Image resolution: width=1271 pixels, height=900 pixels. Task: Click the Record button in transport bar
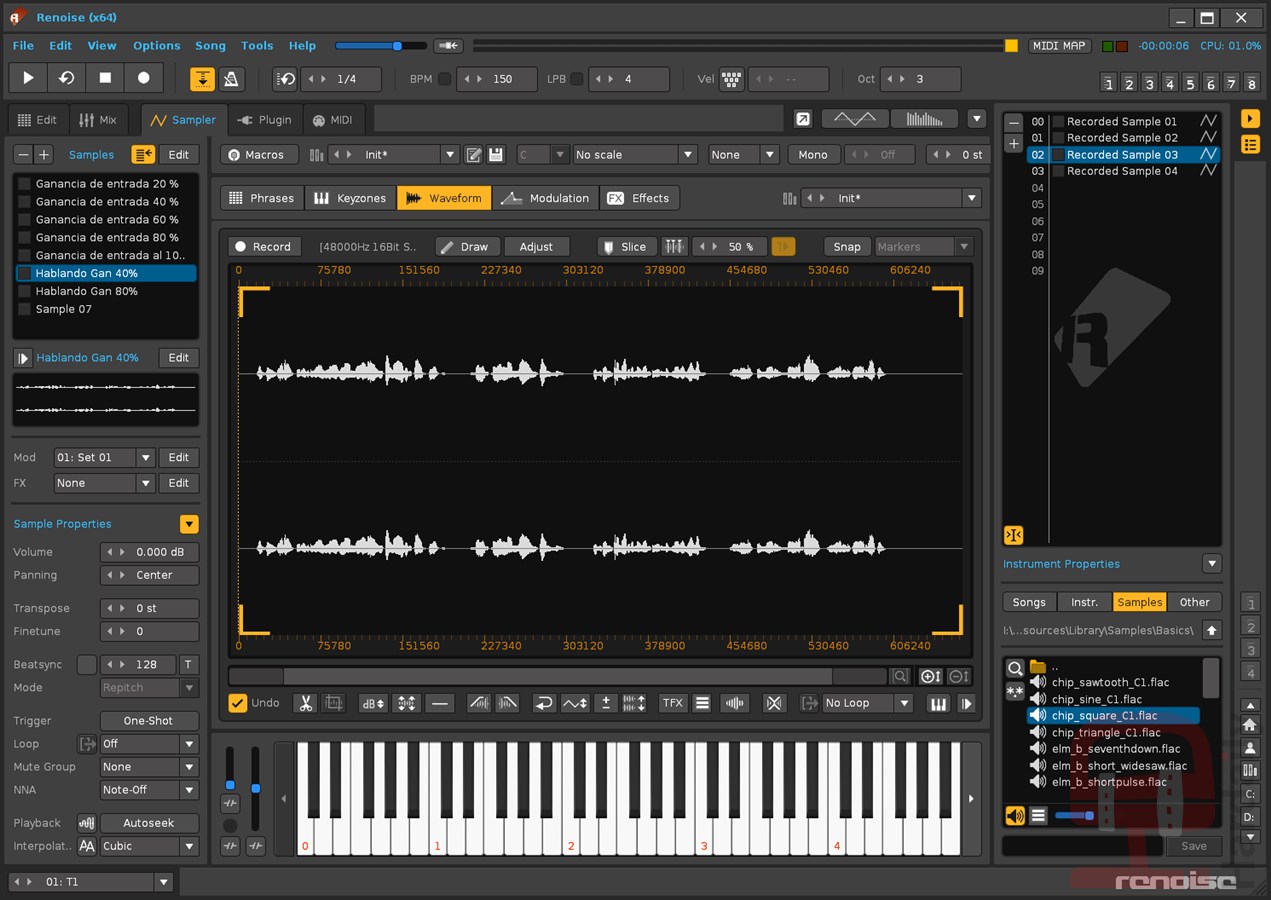143,78
